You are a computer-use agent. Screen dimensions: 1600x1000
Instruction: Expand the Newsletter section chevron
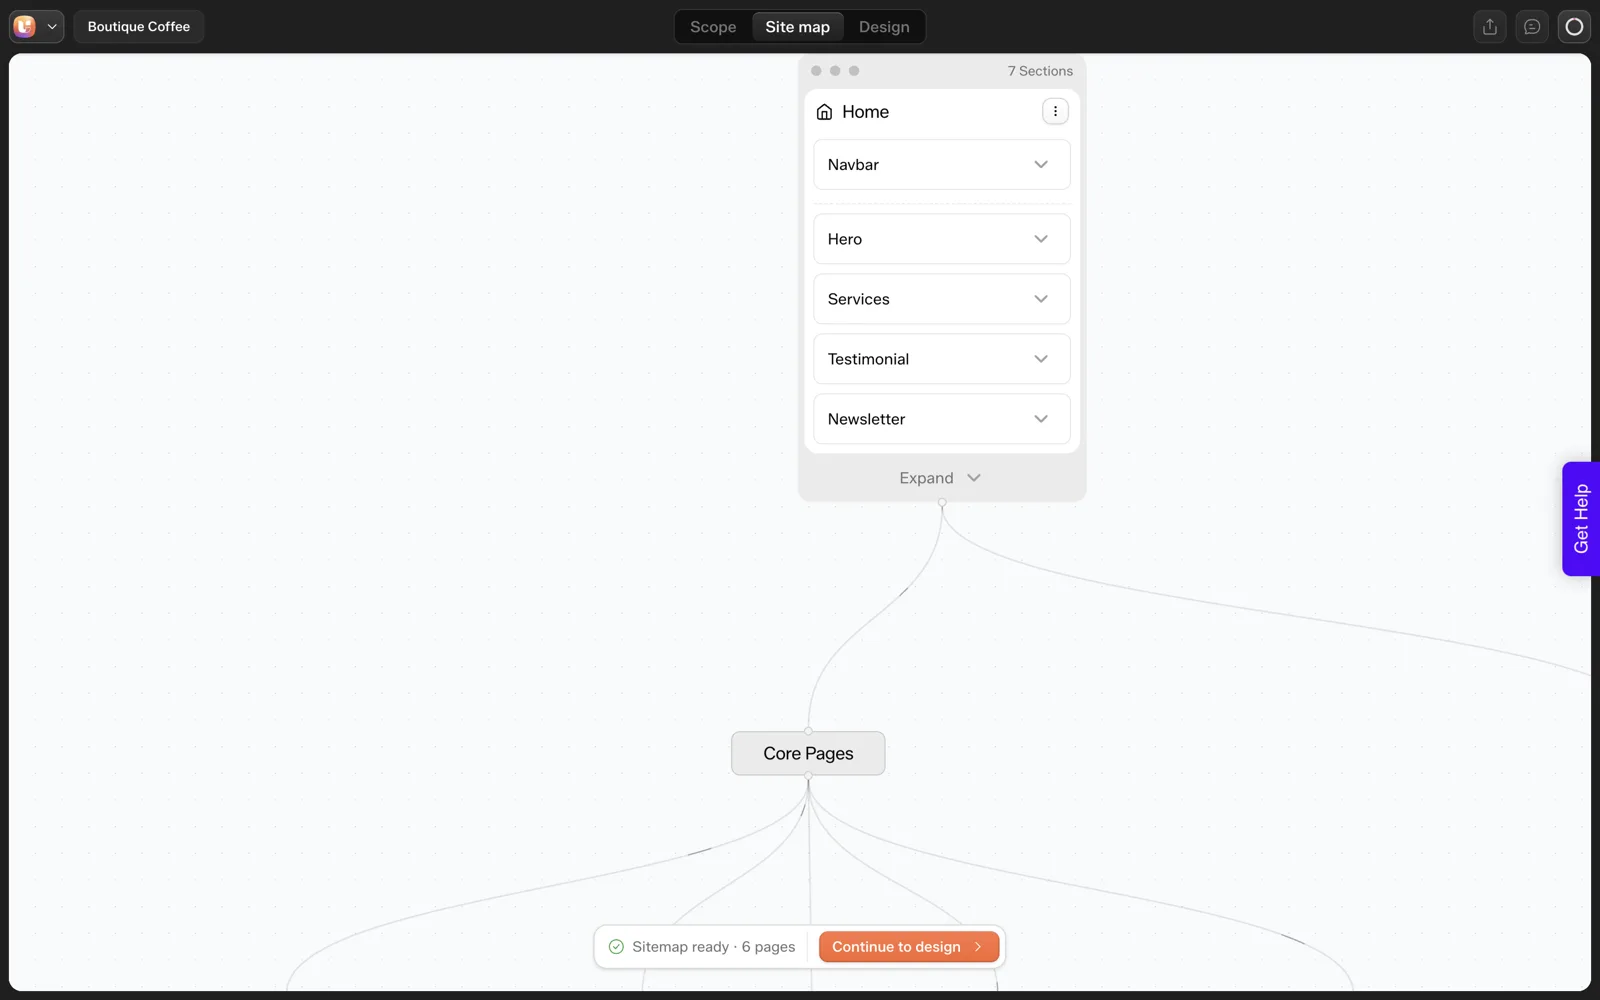(1041, 419)
